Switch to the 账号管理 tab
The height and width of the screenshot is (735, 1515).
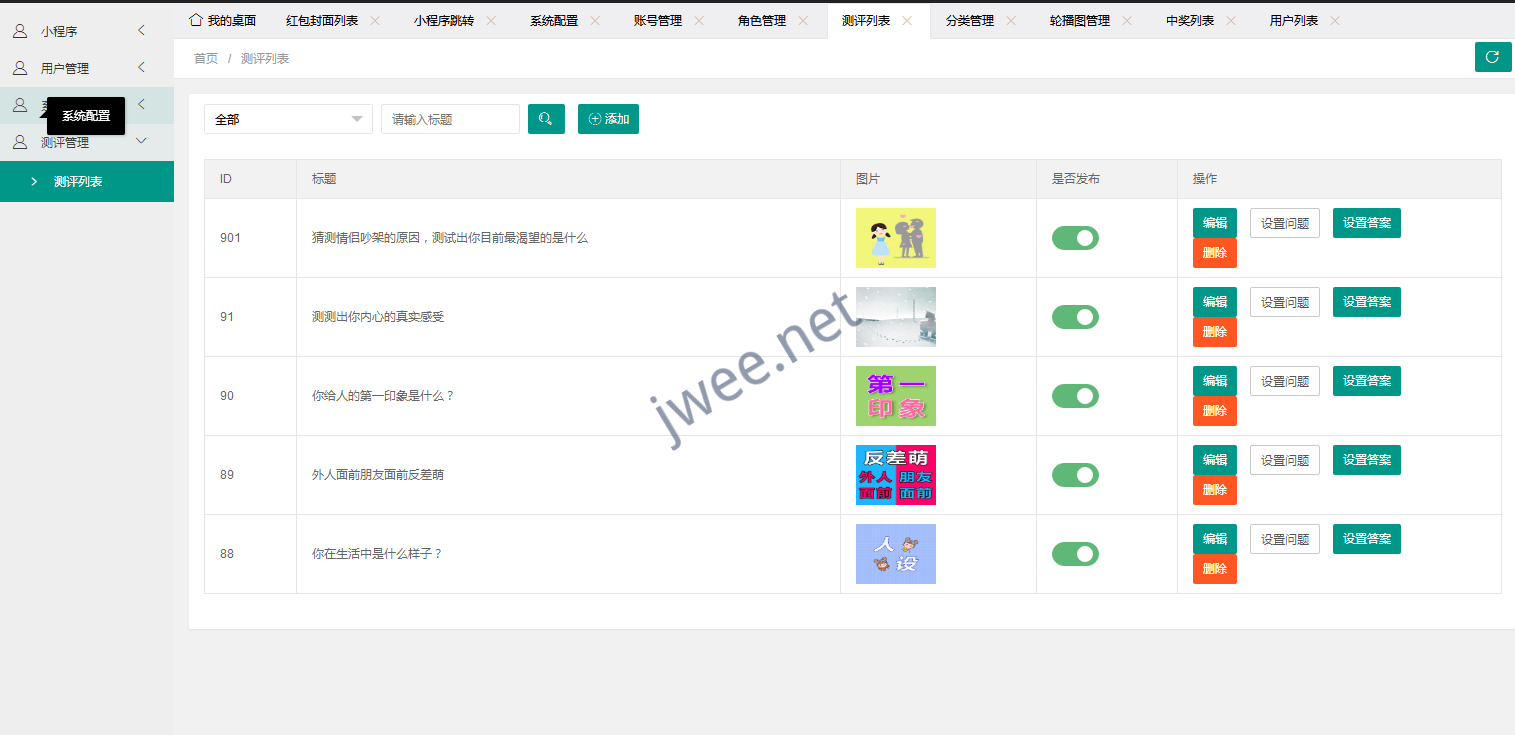658,20
